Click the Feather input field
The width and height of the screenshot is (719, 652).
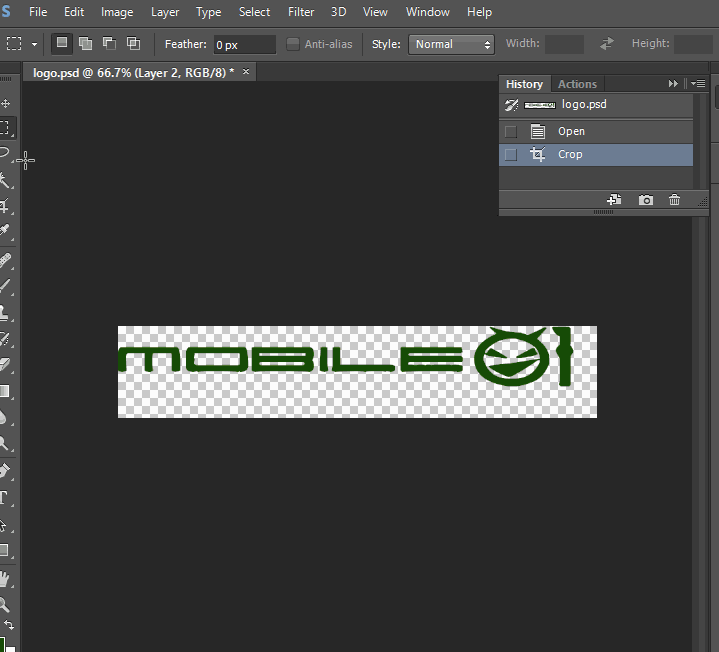(x=244, y=44)
